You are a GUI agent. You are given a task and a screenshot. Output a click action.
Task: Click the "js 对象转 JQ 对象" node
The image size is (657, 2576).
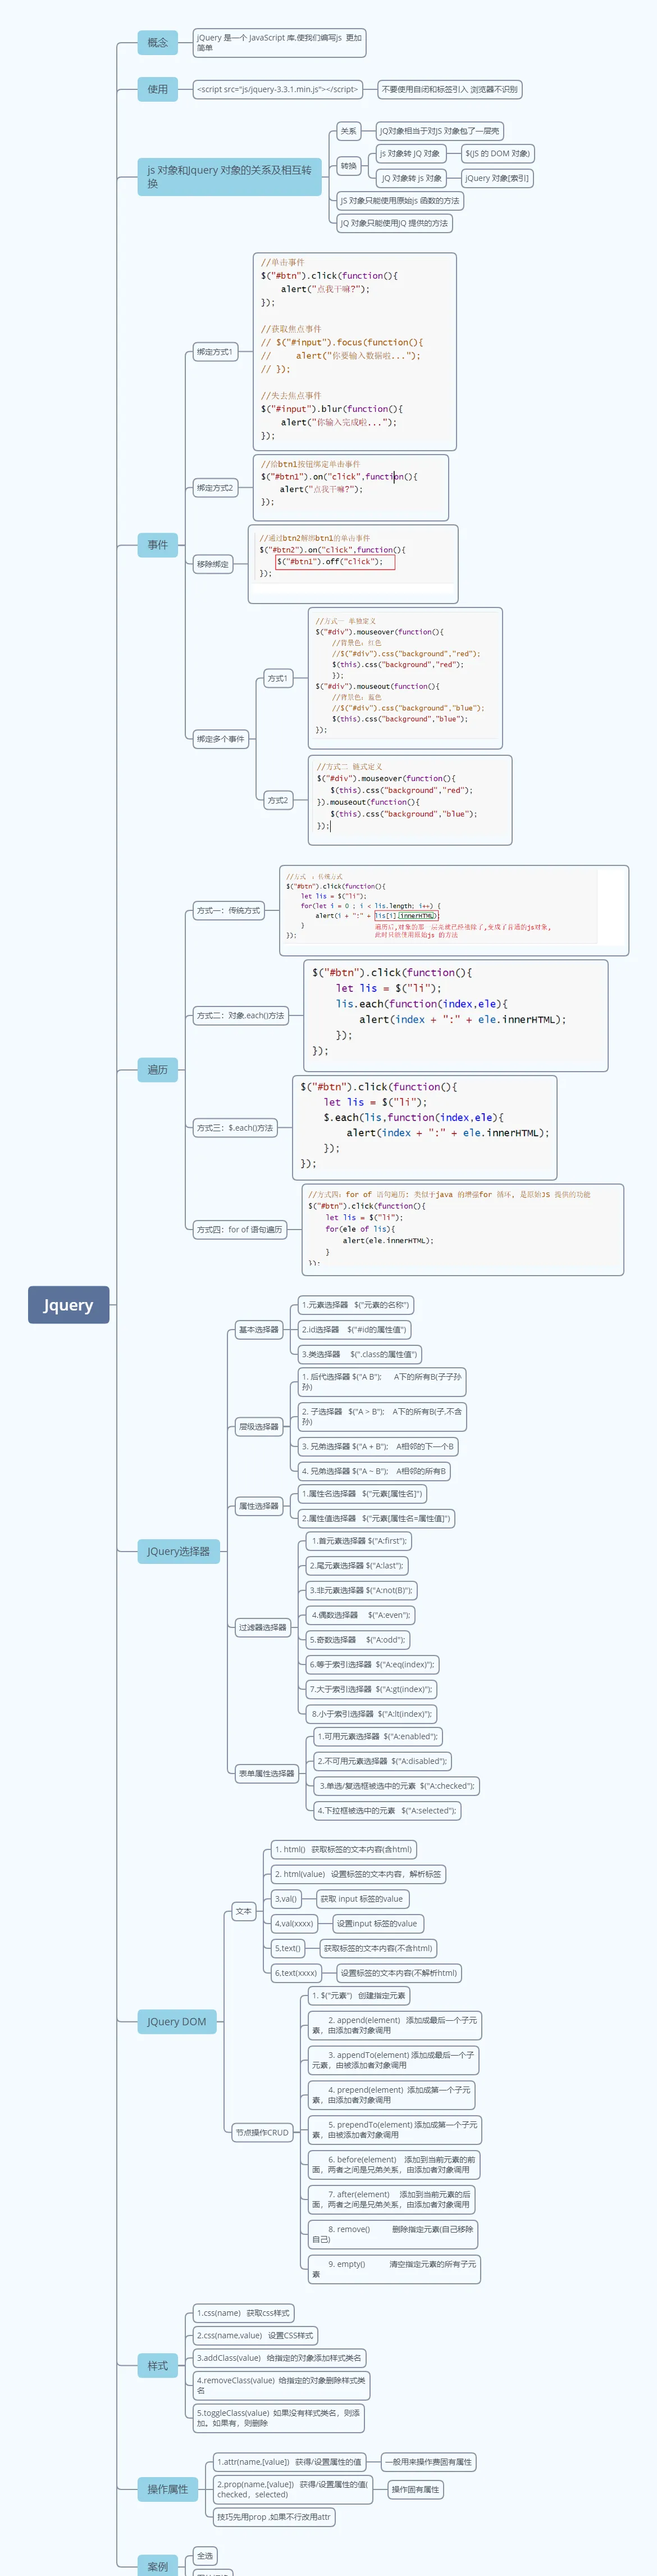point(410,154)
